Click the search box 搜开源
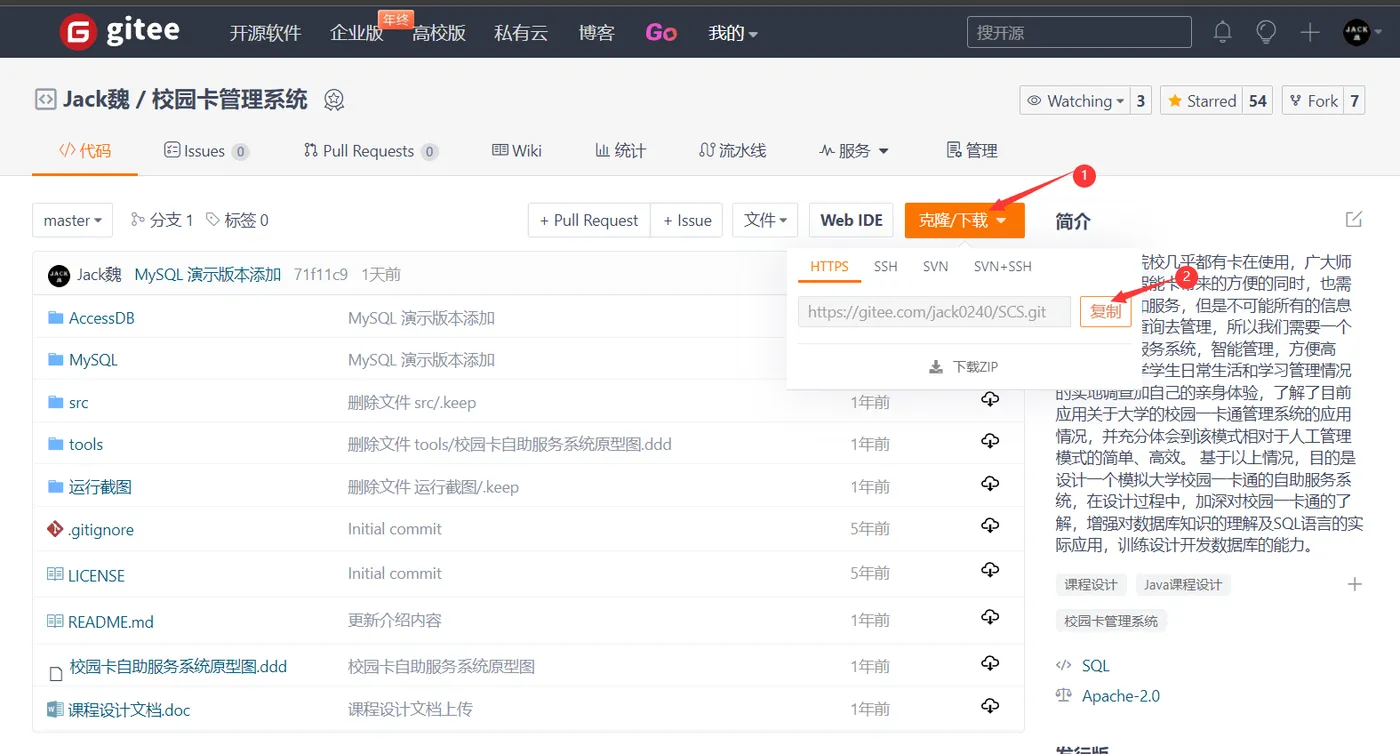Viewport: 1400px width, 754px height. (1079, 32)
